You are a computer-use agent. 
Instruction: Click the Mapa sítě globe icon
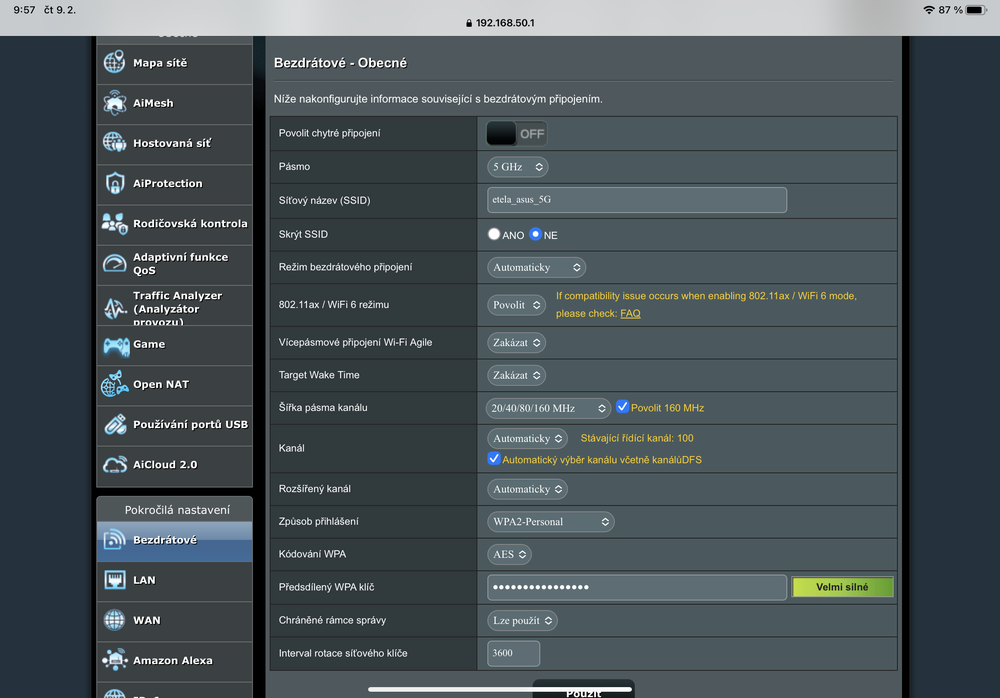pyautogui.click(x=115, y=63)
